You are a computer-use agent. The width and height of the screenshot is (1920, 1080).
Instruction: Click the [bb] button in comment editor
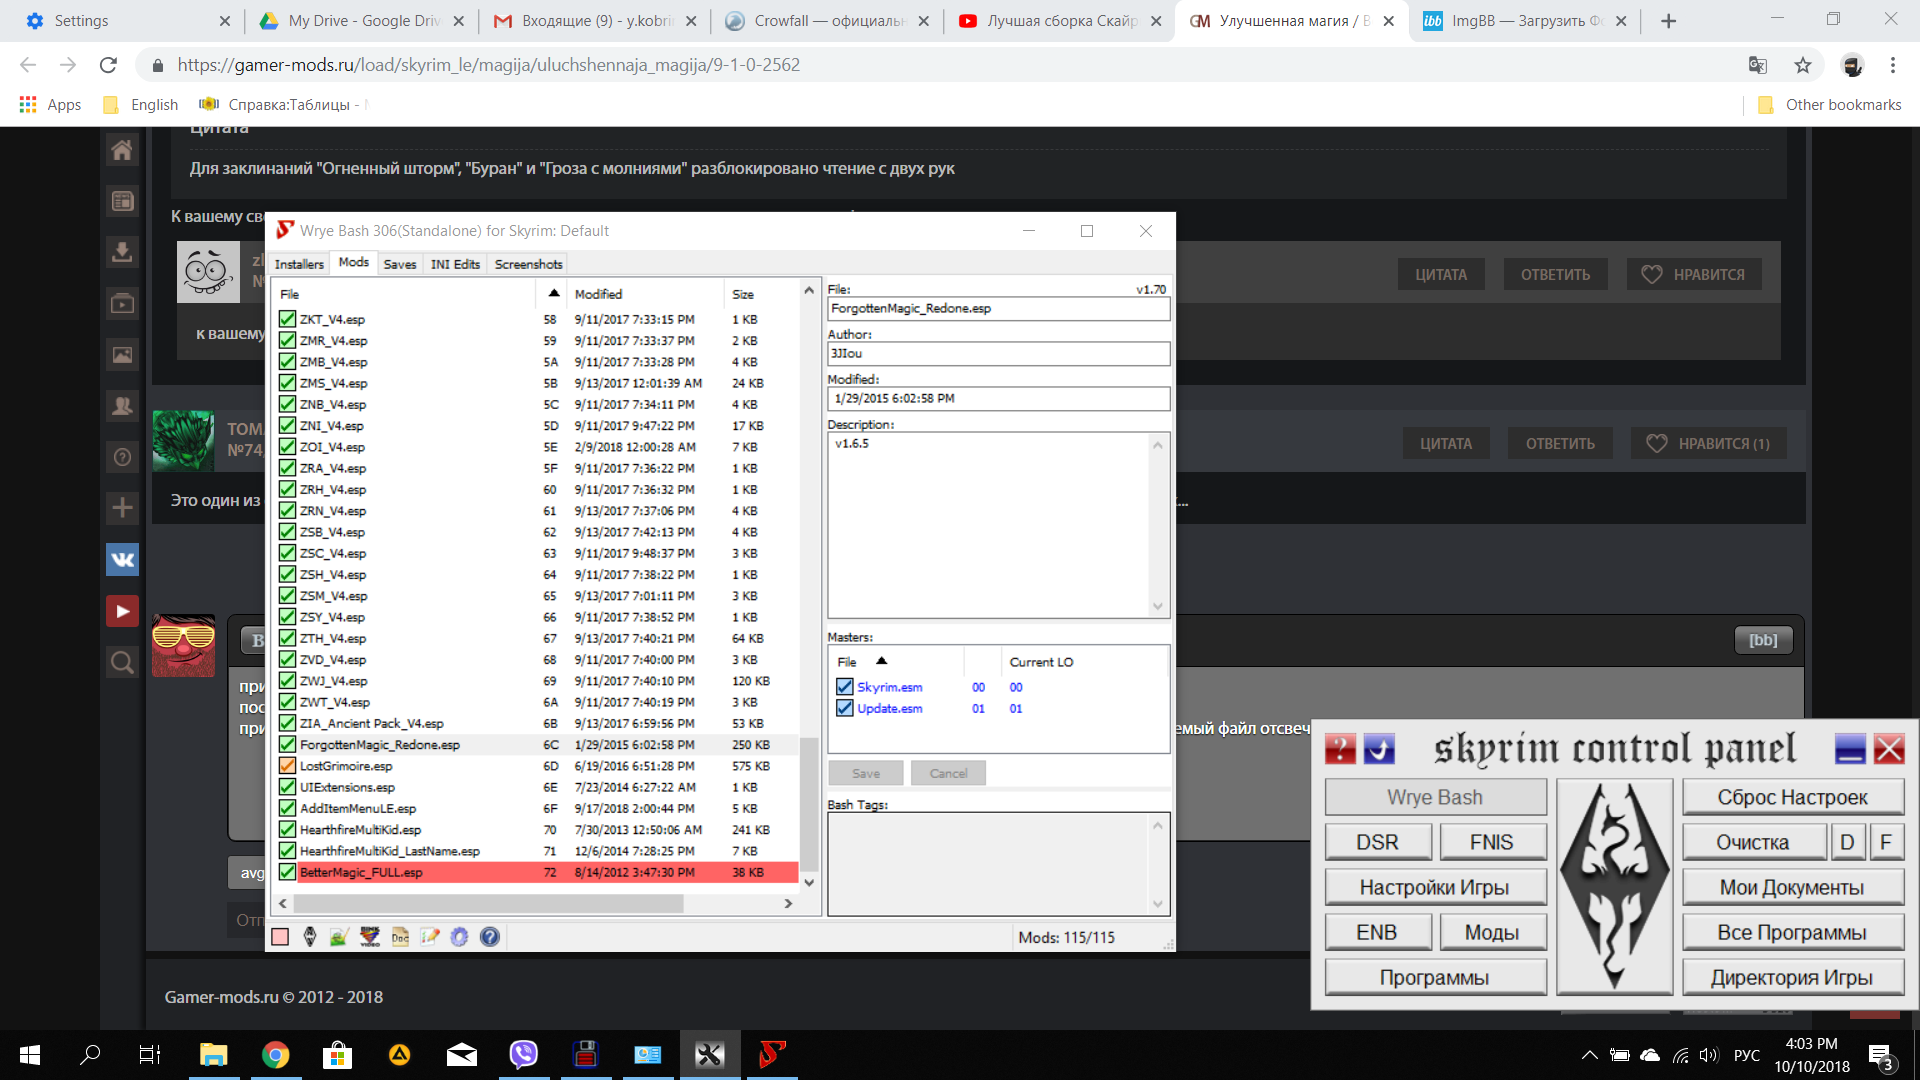(1763, 640)
